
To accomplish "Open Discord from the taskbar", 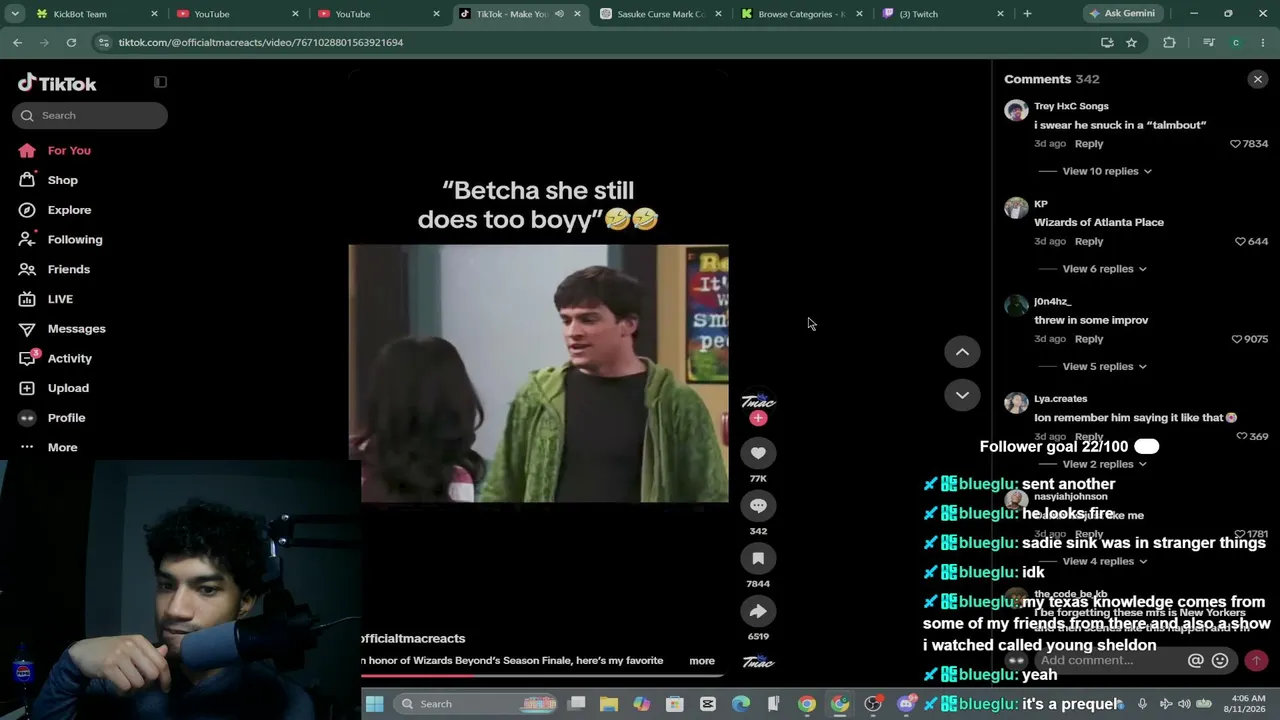I will pos(906,704).
